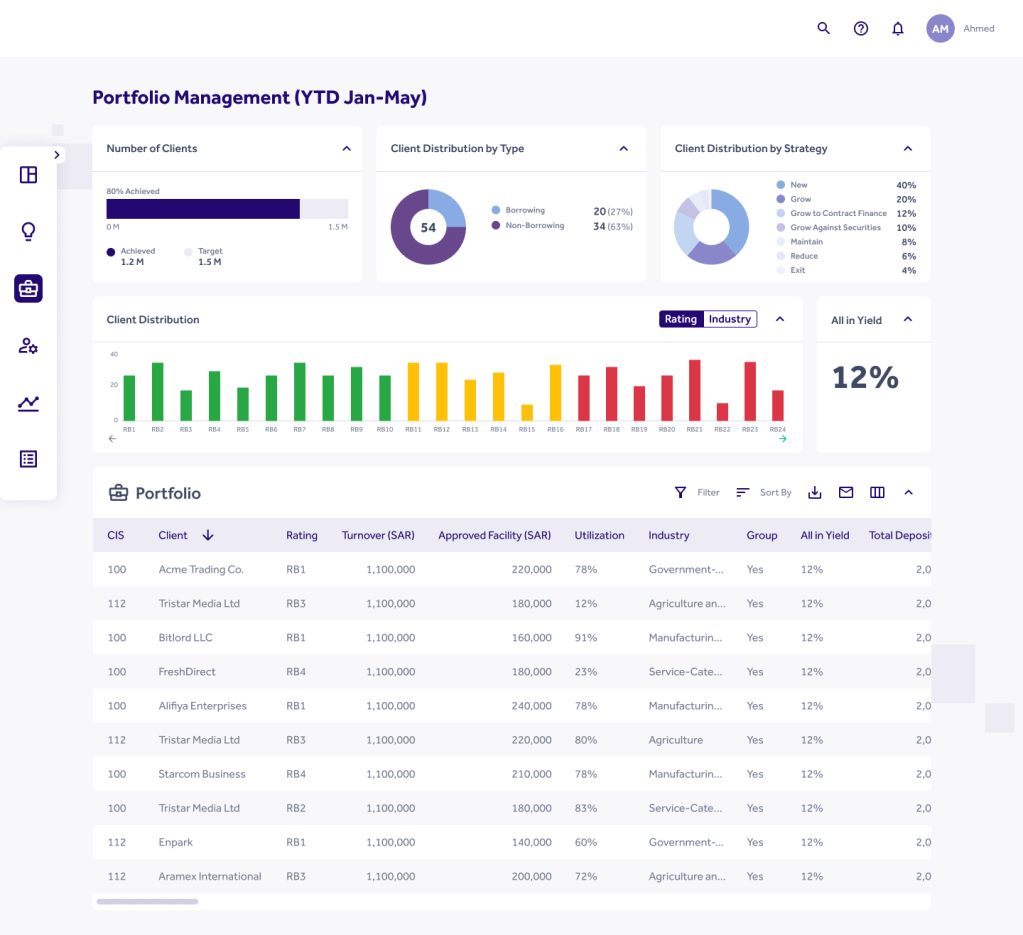
Task: Collapse the Client Distribution by Strategy card
Action: pos(908,148)
